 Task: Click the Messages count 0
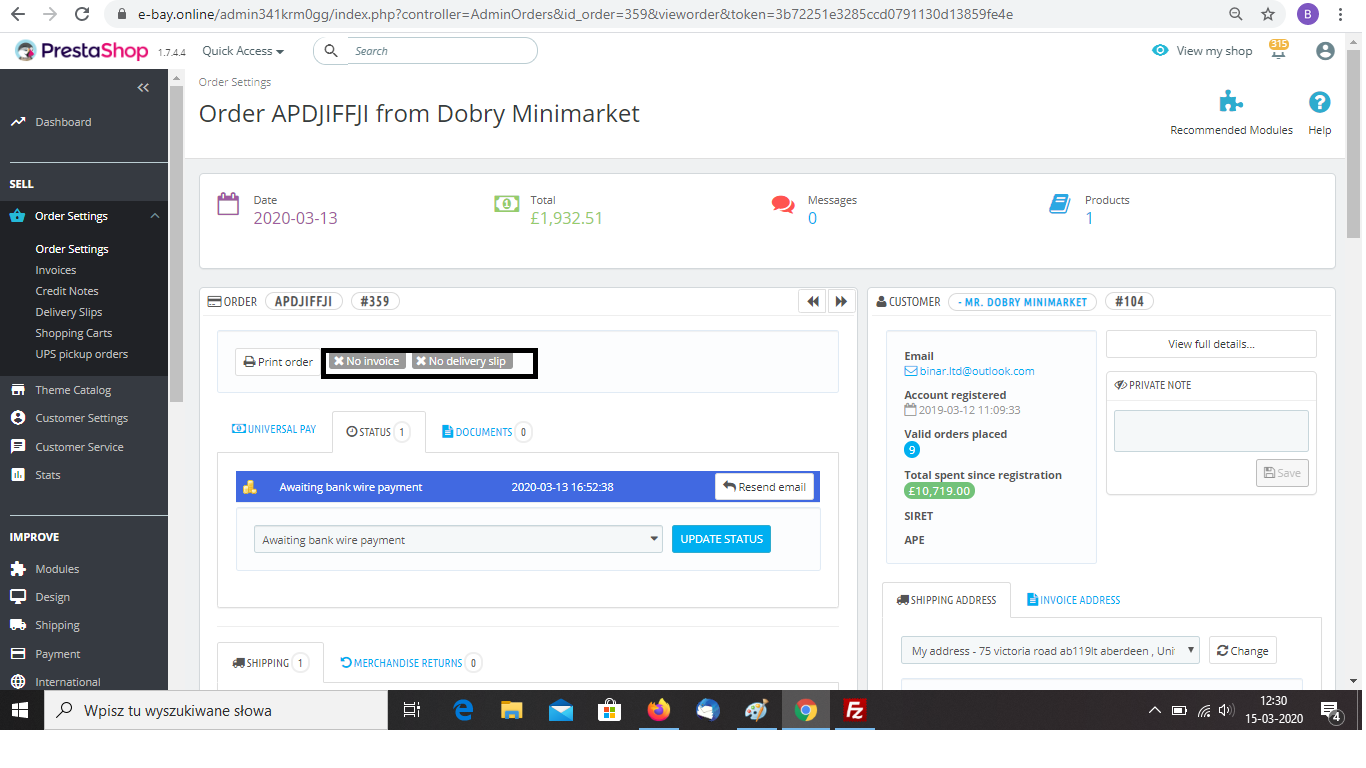(x=812, y=218)
